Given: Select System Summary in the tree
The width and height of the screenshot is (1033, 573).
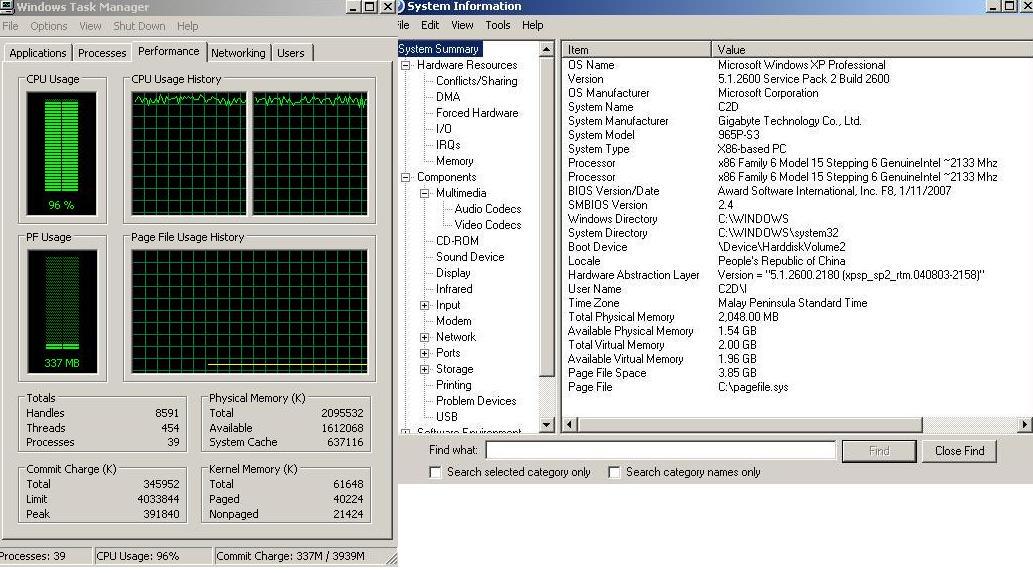Looking at the screenshot, I should [x=439, y=49].
